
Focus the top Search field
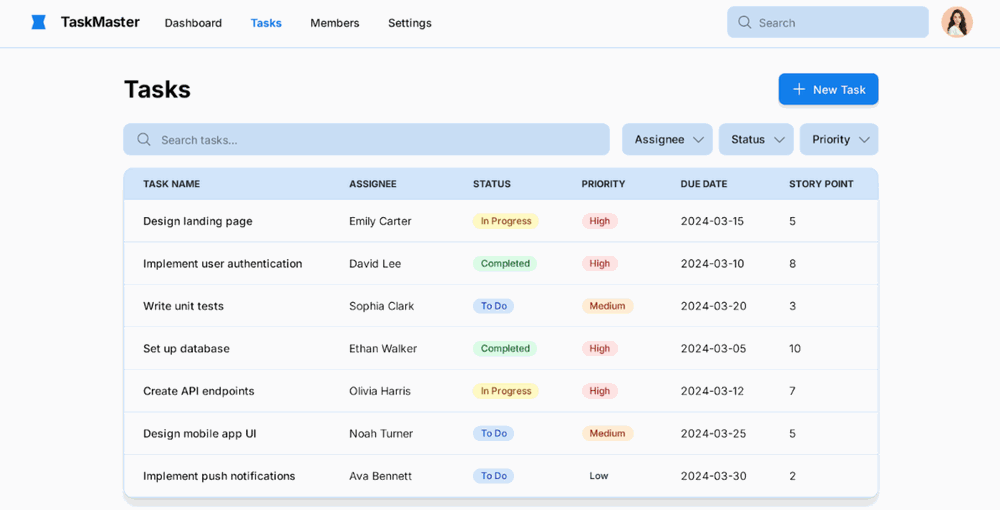coord(828,22)
